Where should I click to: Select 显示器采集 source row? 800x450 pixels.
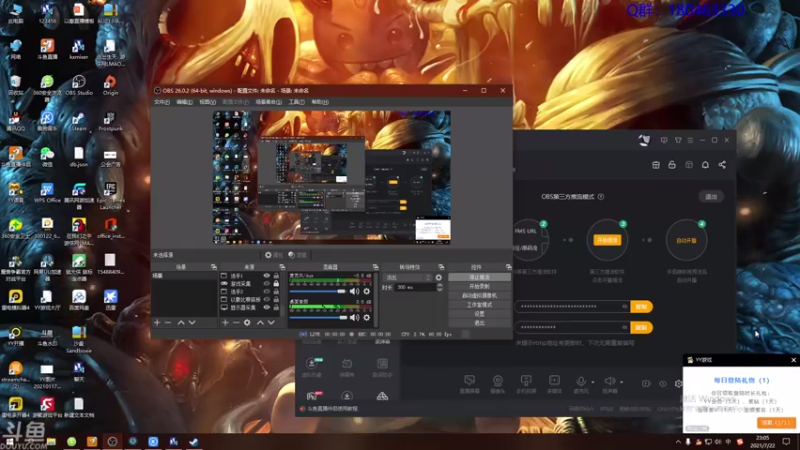[x=251, y=308]
